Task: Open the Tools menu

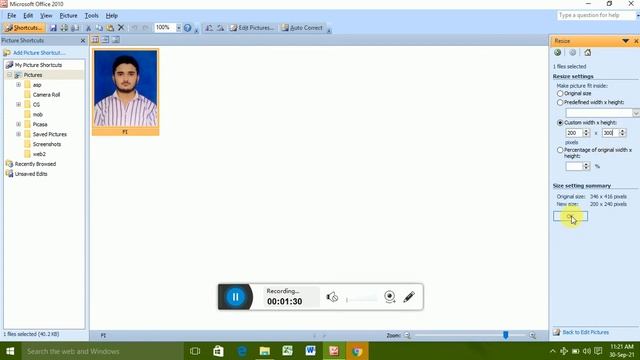Action: [91, 16]
